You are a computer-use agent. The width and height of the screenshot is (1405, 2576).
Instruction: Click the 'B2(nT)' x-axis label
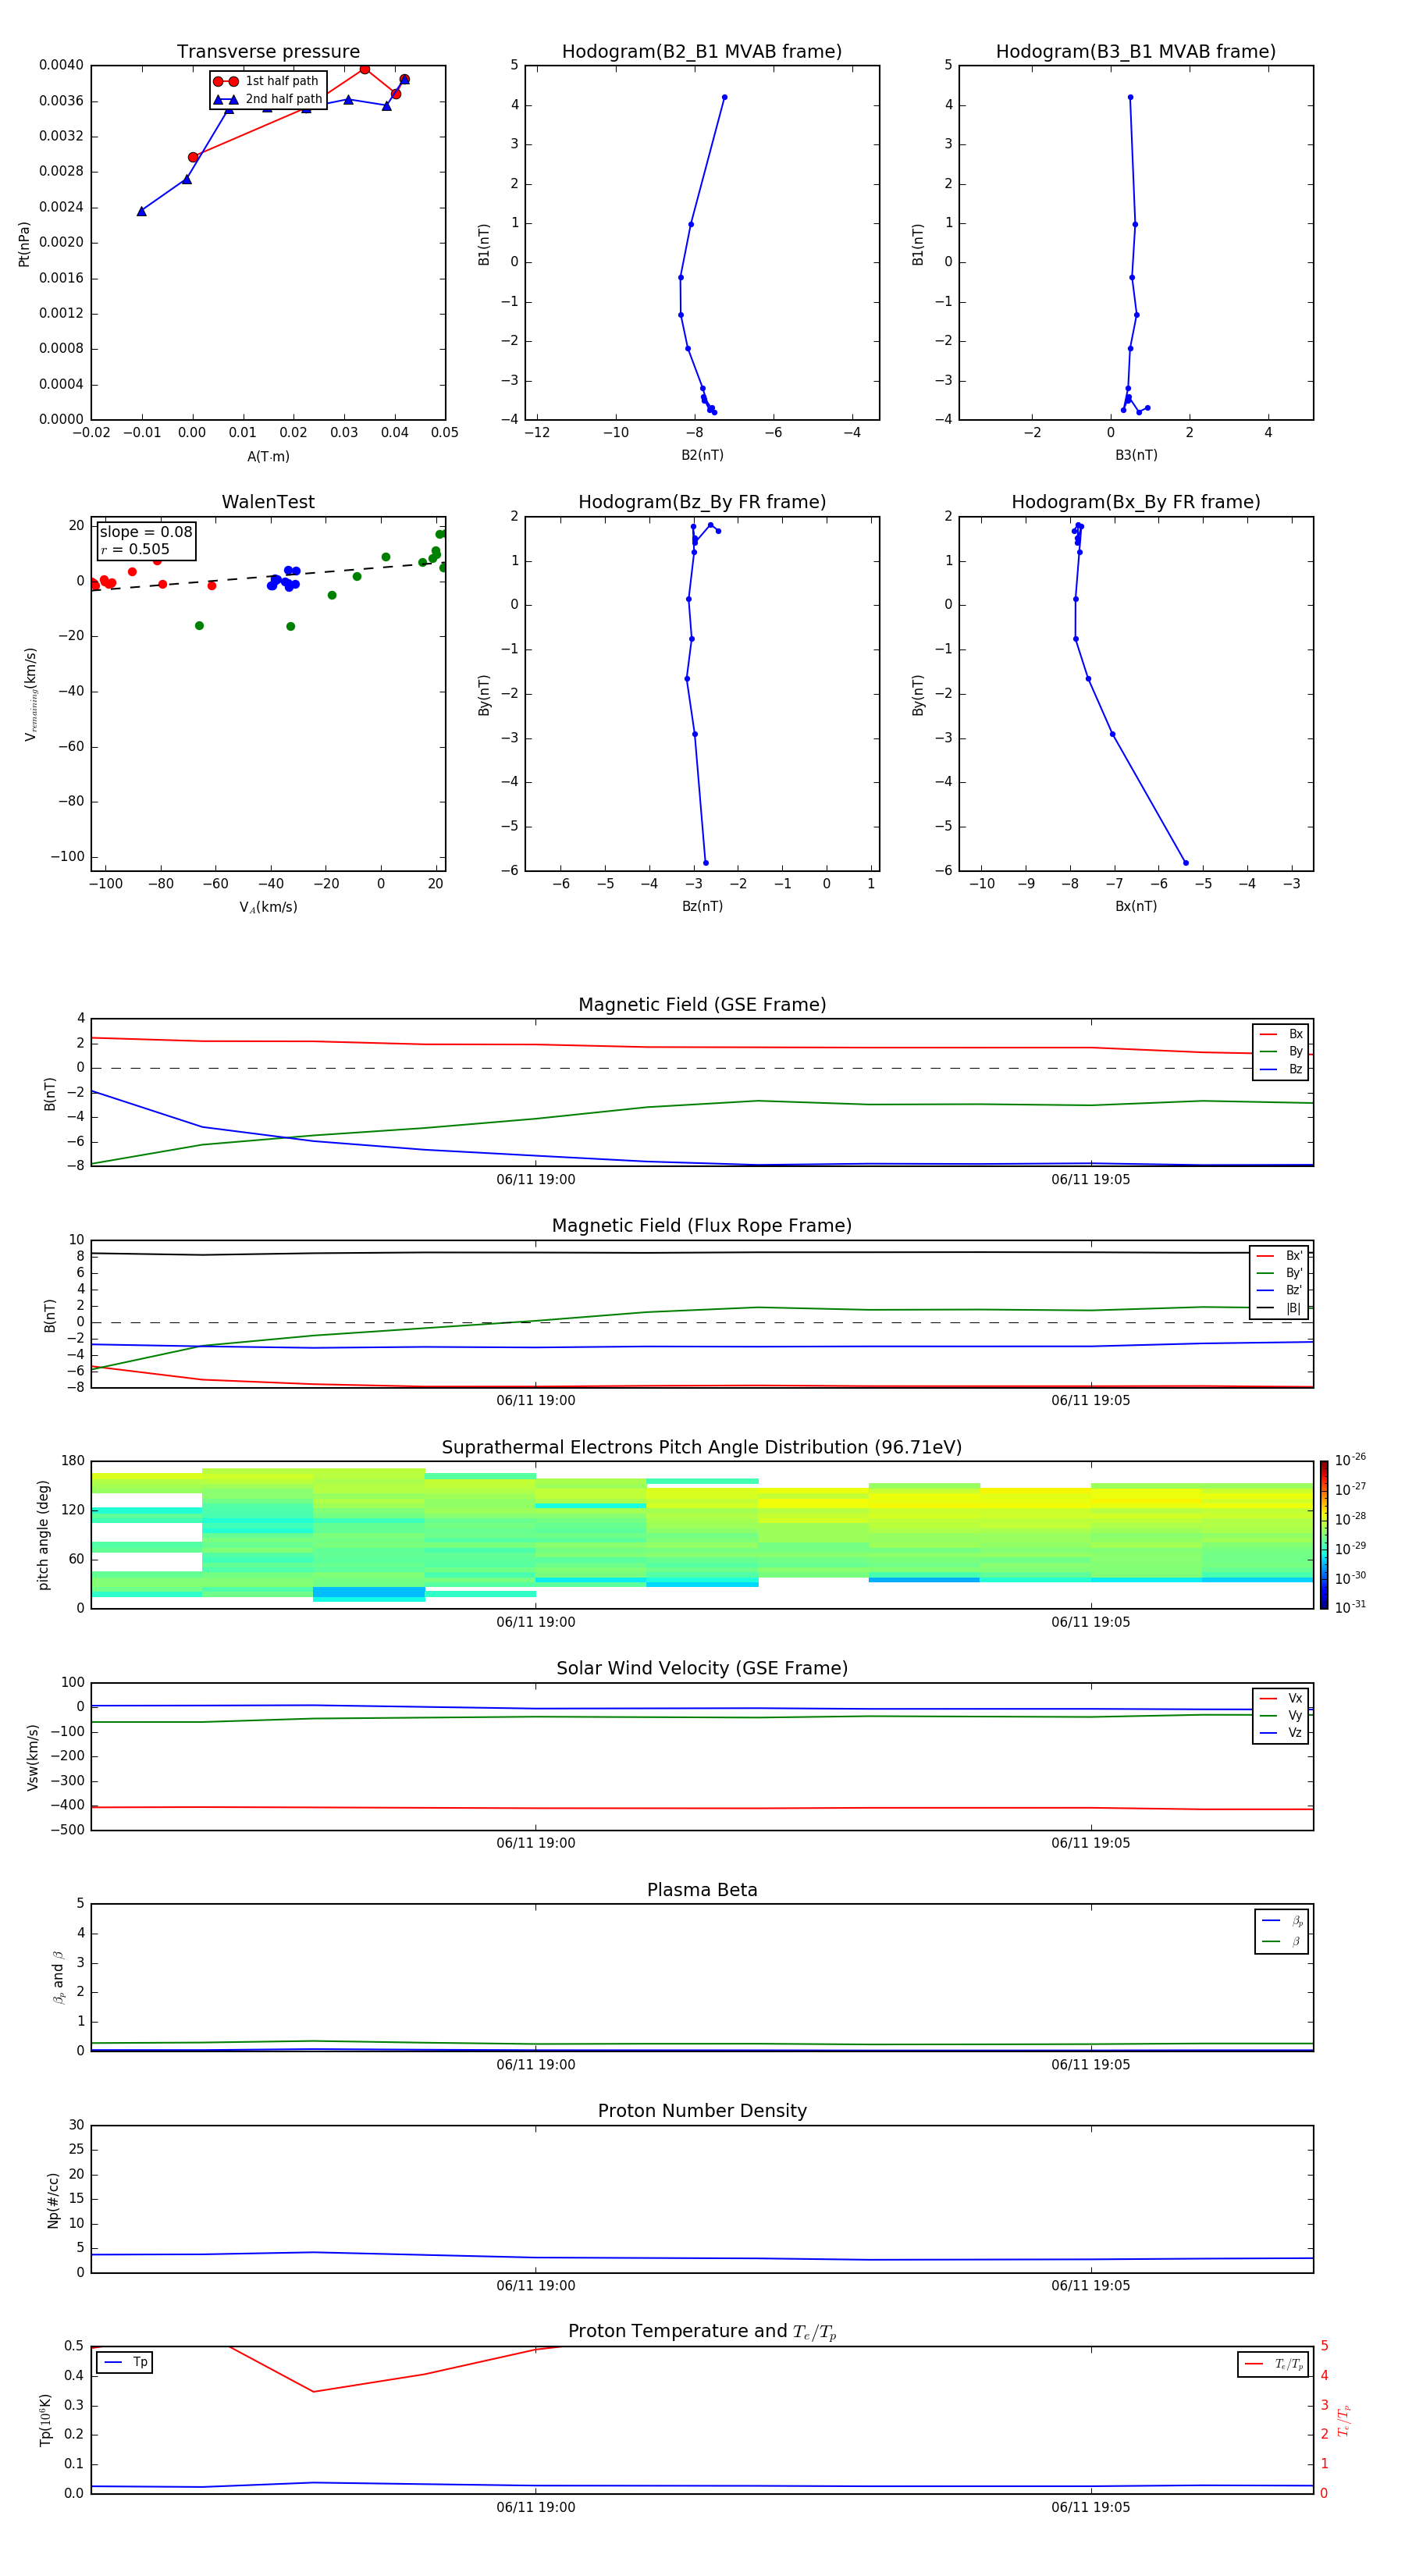[702, 455]
